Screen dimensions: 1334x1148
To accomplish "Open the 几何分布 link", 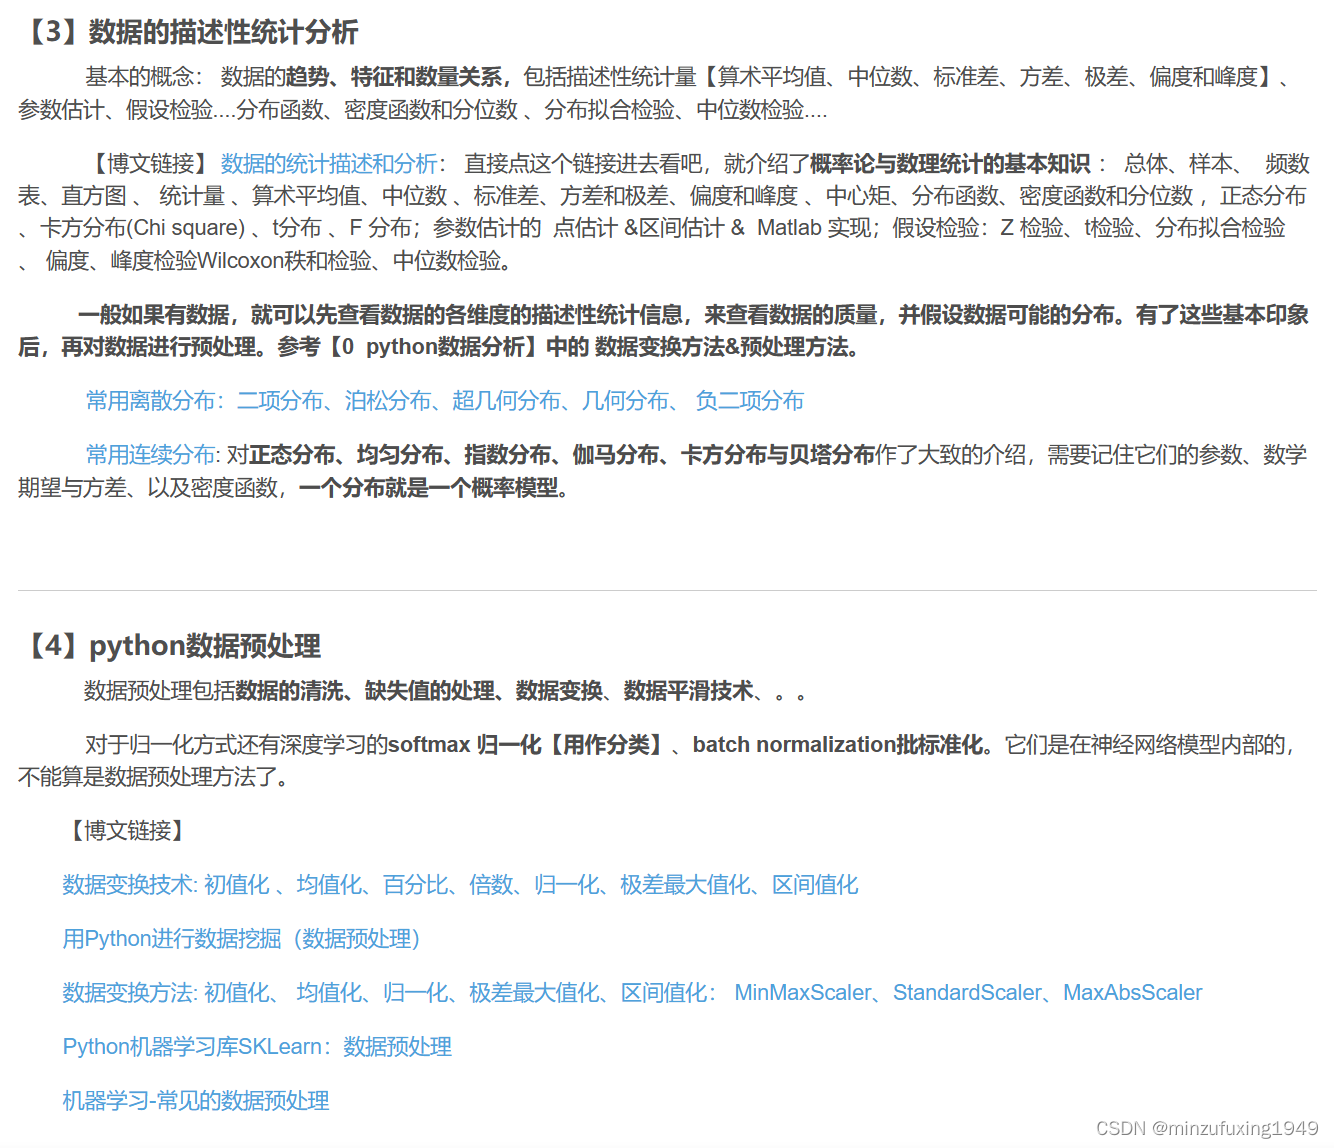I will tap(622, 400).
